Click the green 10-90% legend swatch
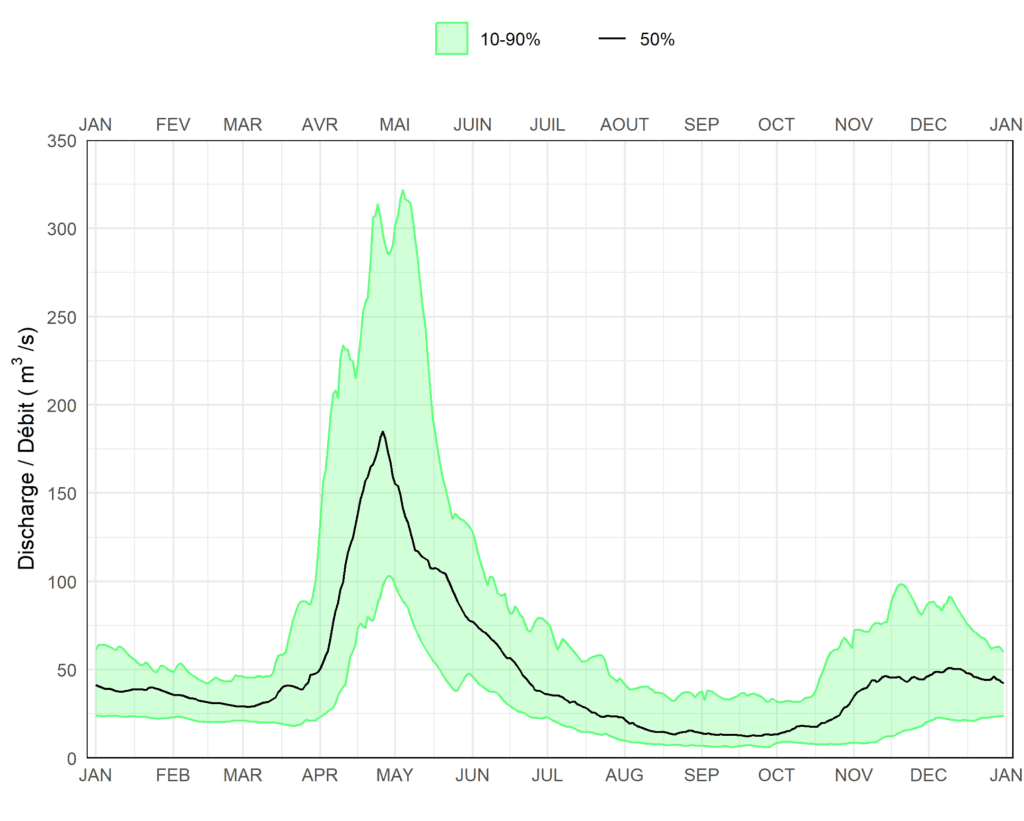 [x=452, y=39]
